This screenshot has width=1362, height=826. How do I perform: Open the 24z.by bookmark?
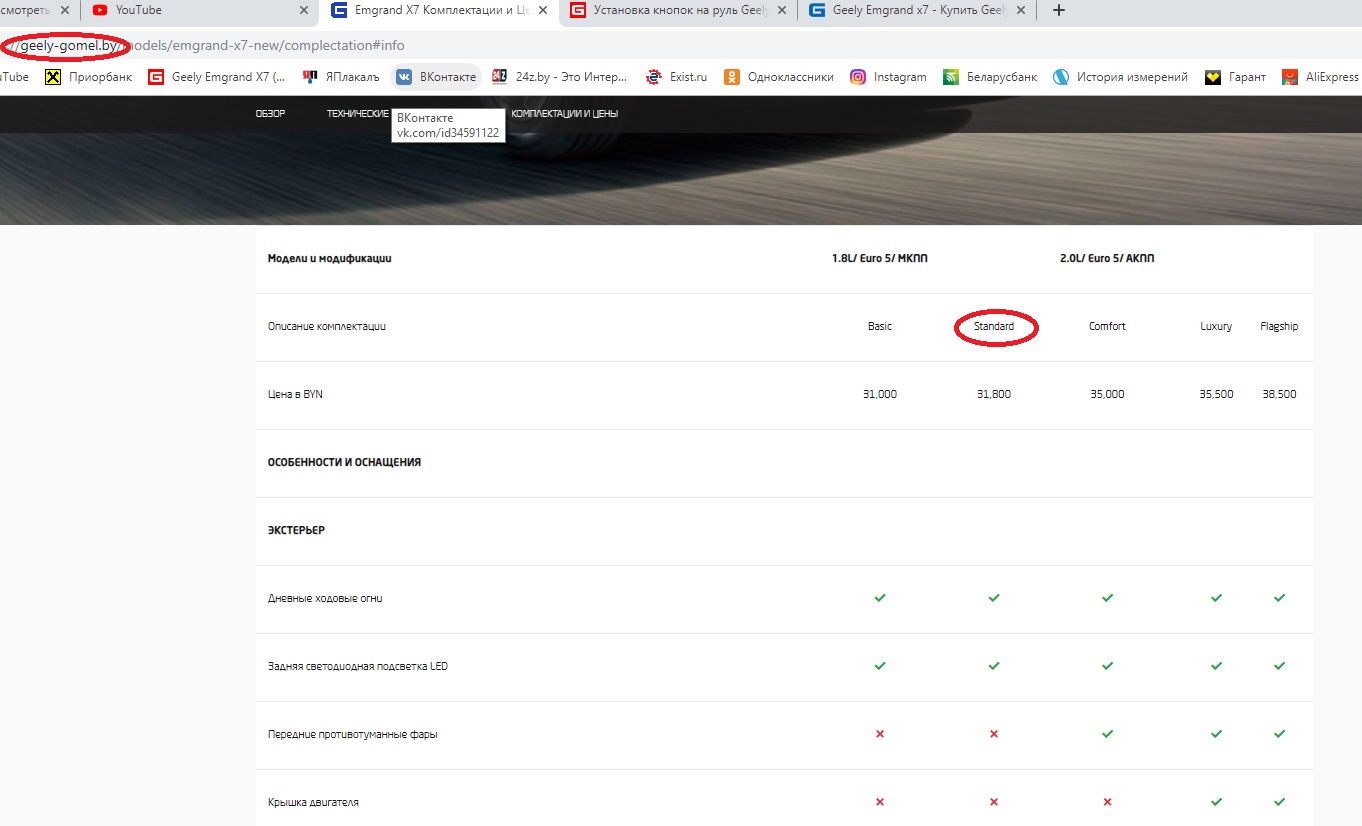pyautogui.click(x=560, y=77)
